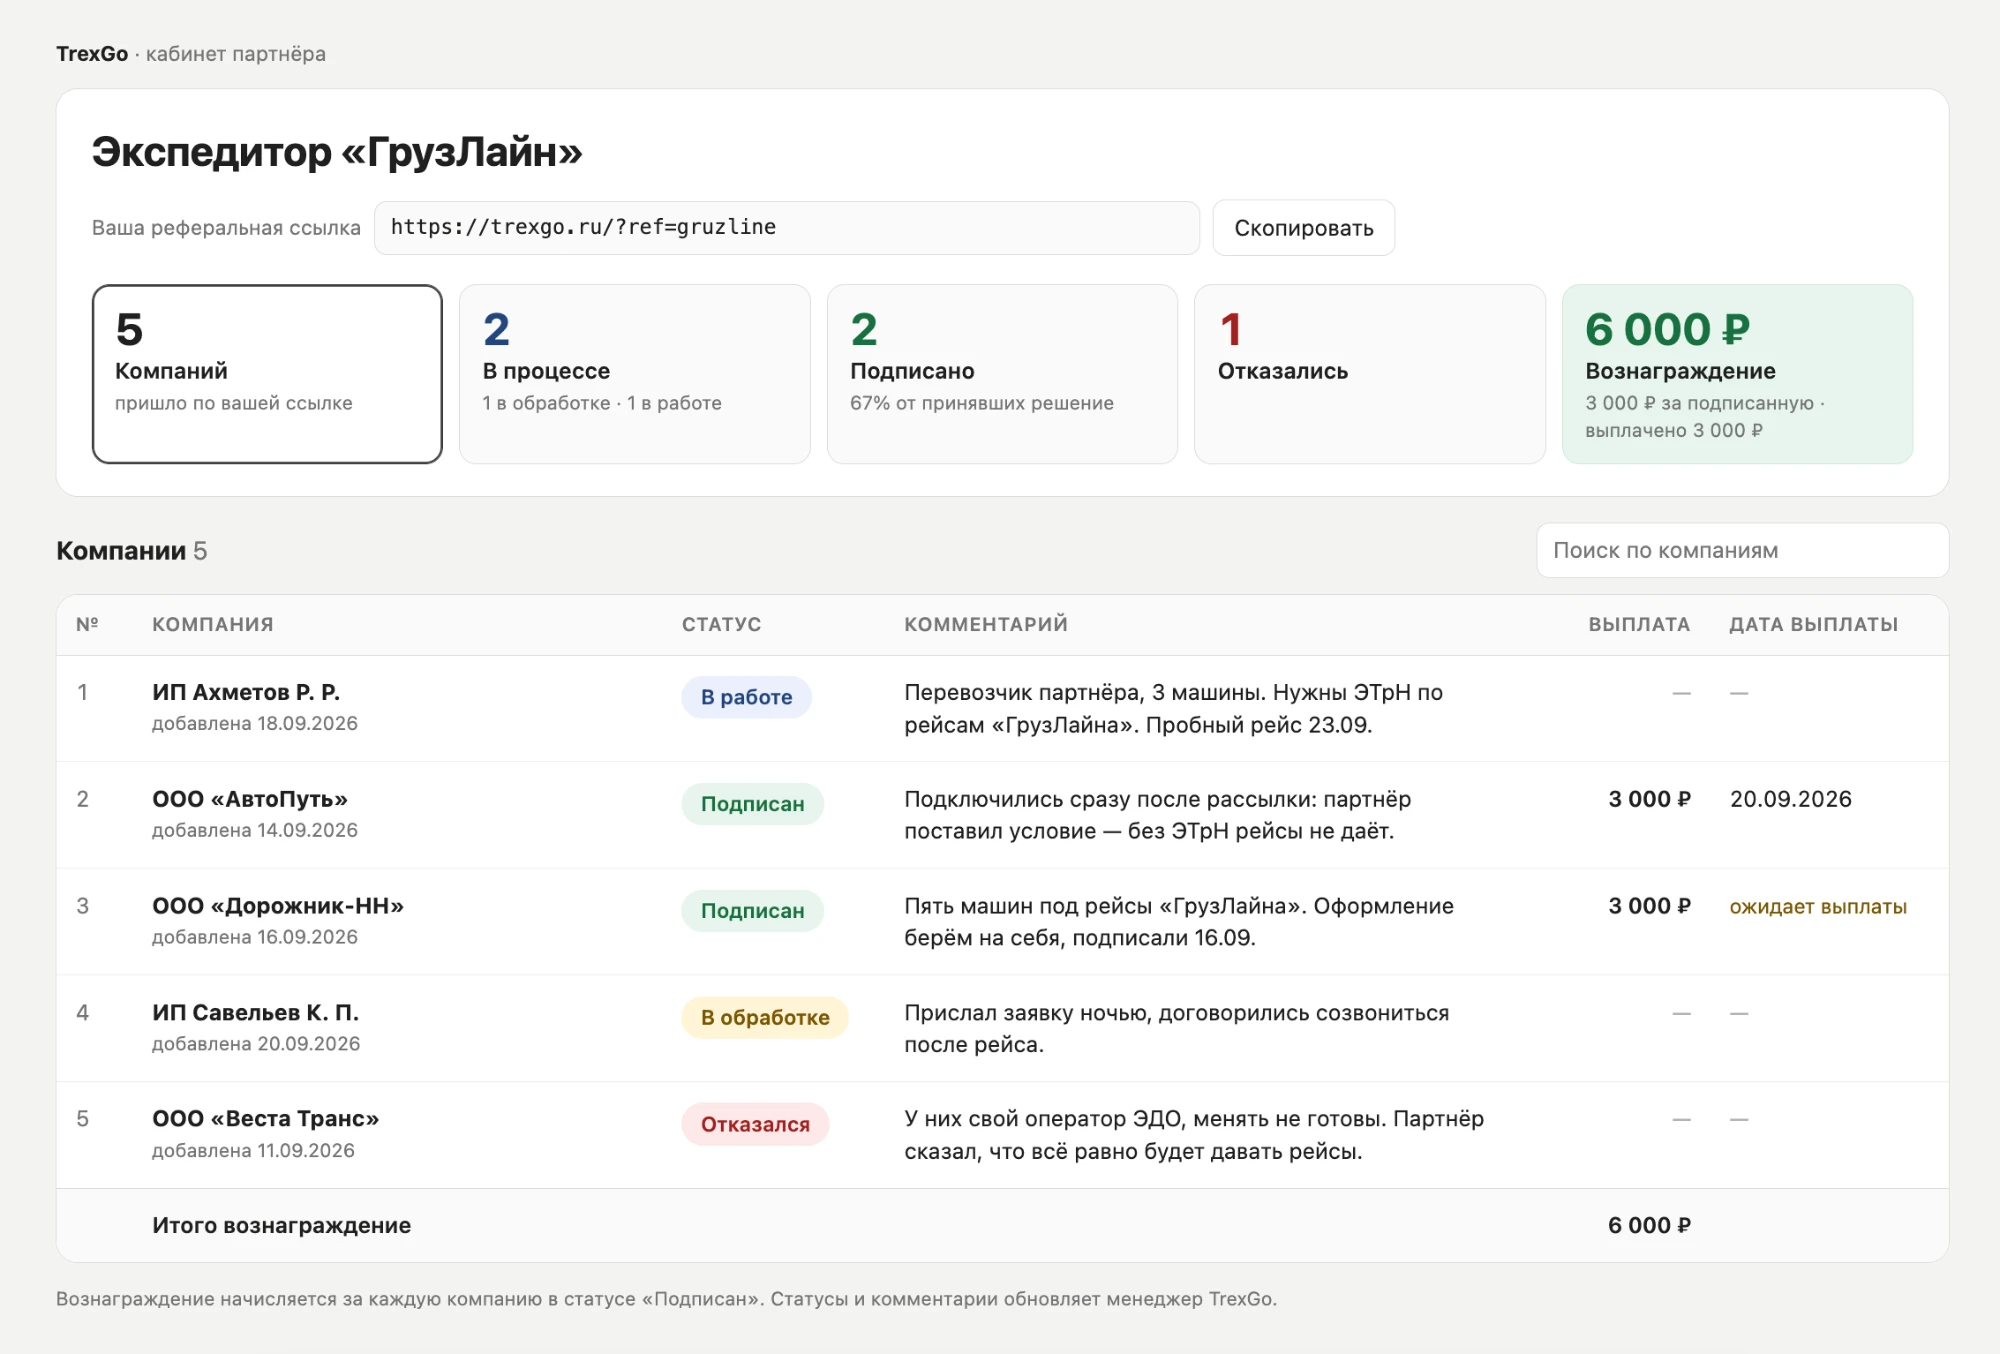Click the Отказался status badge
Viewport: 2000px width, 1354px height.
755,1124
